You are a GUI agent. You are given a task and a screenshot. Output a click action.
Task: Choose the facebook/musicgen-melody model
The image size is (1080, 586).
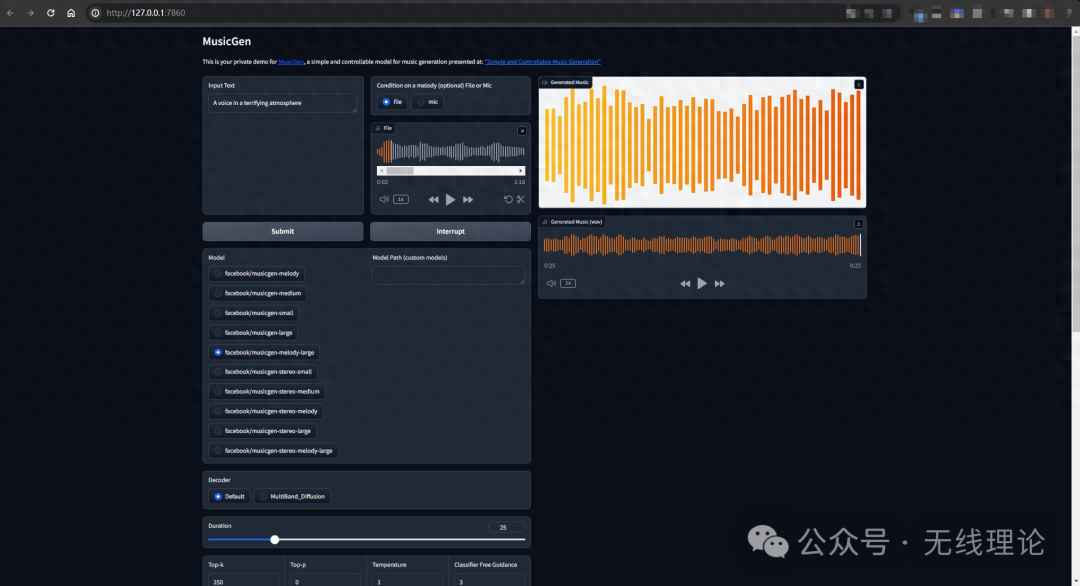click(x=256, y=273)
